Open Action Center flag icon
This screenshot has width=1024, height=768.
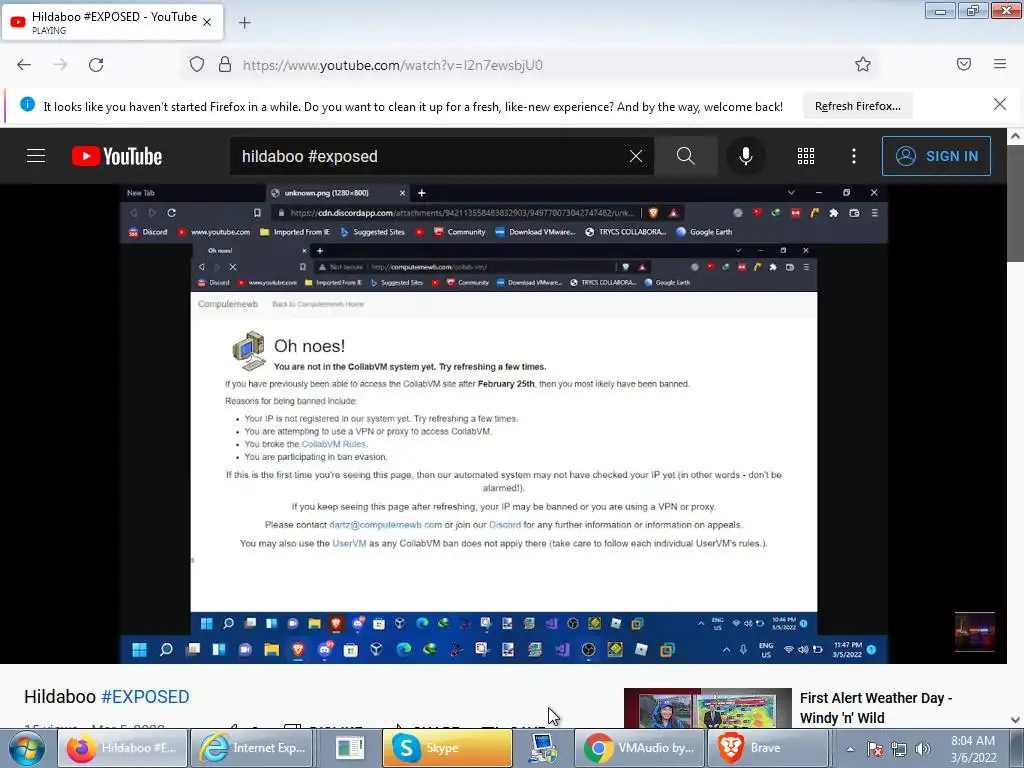click(x=875, y=749)
